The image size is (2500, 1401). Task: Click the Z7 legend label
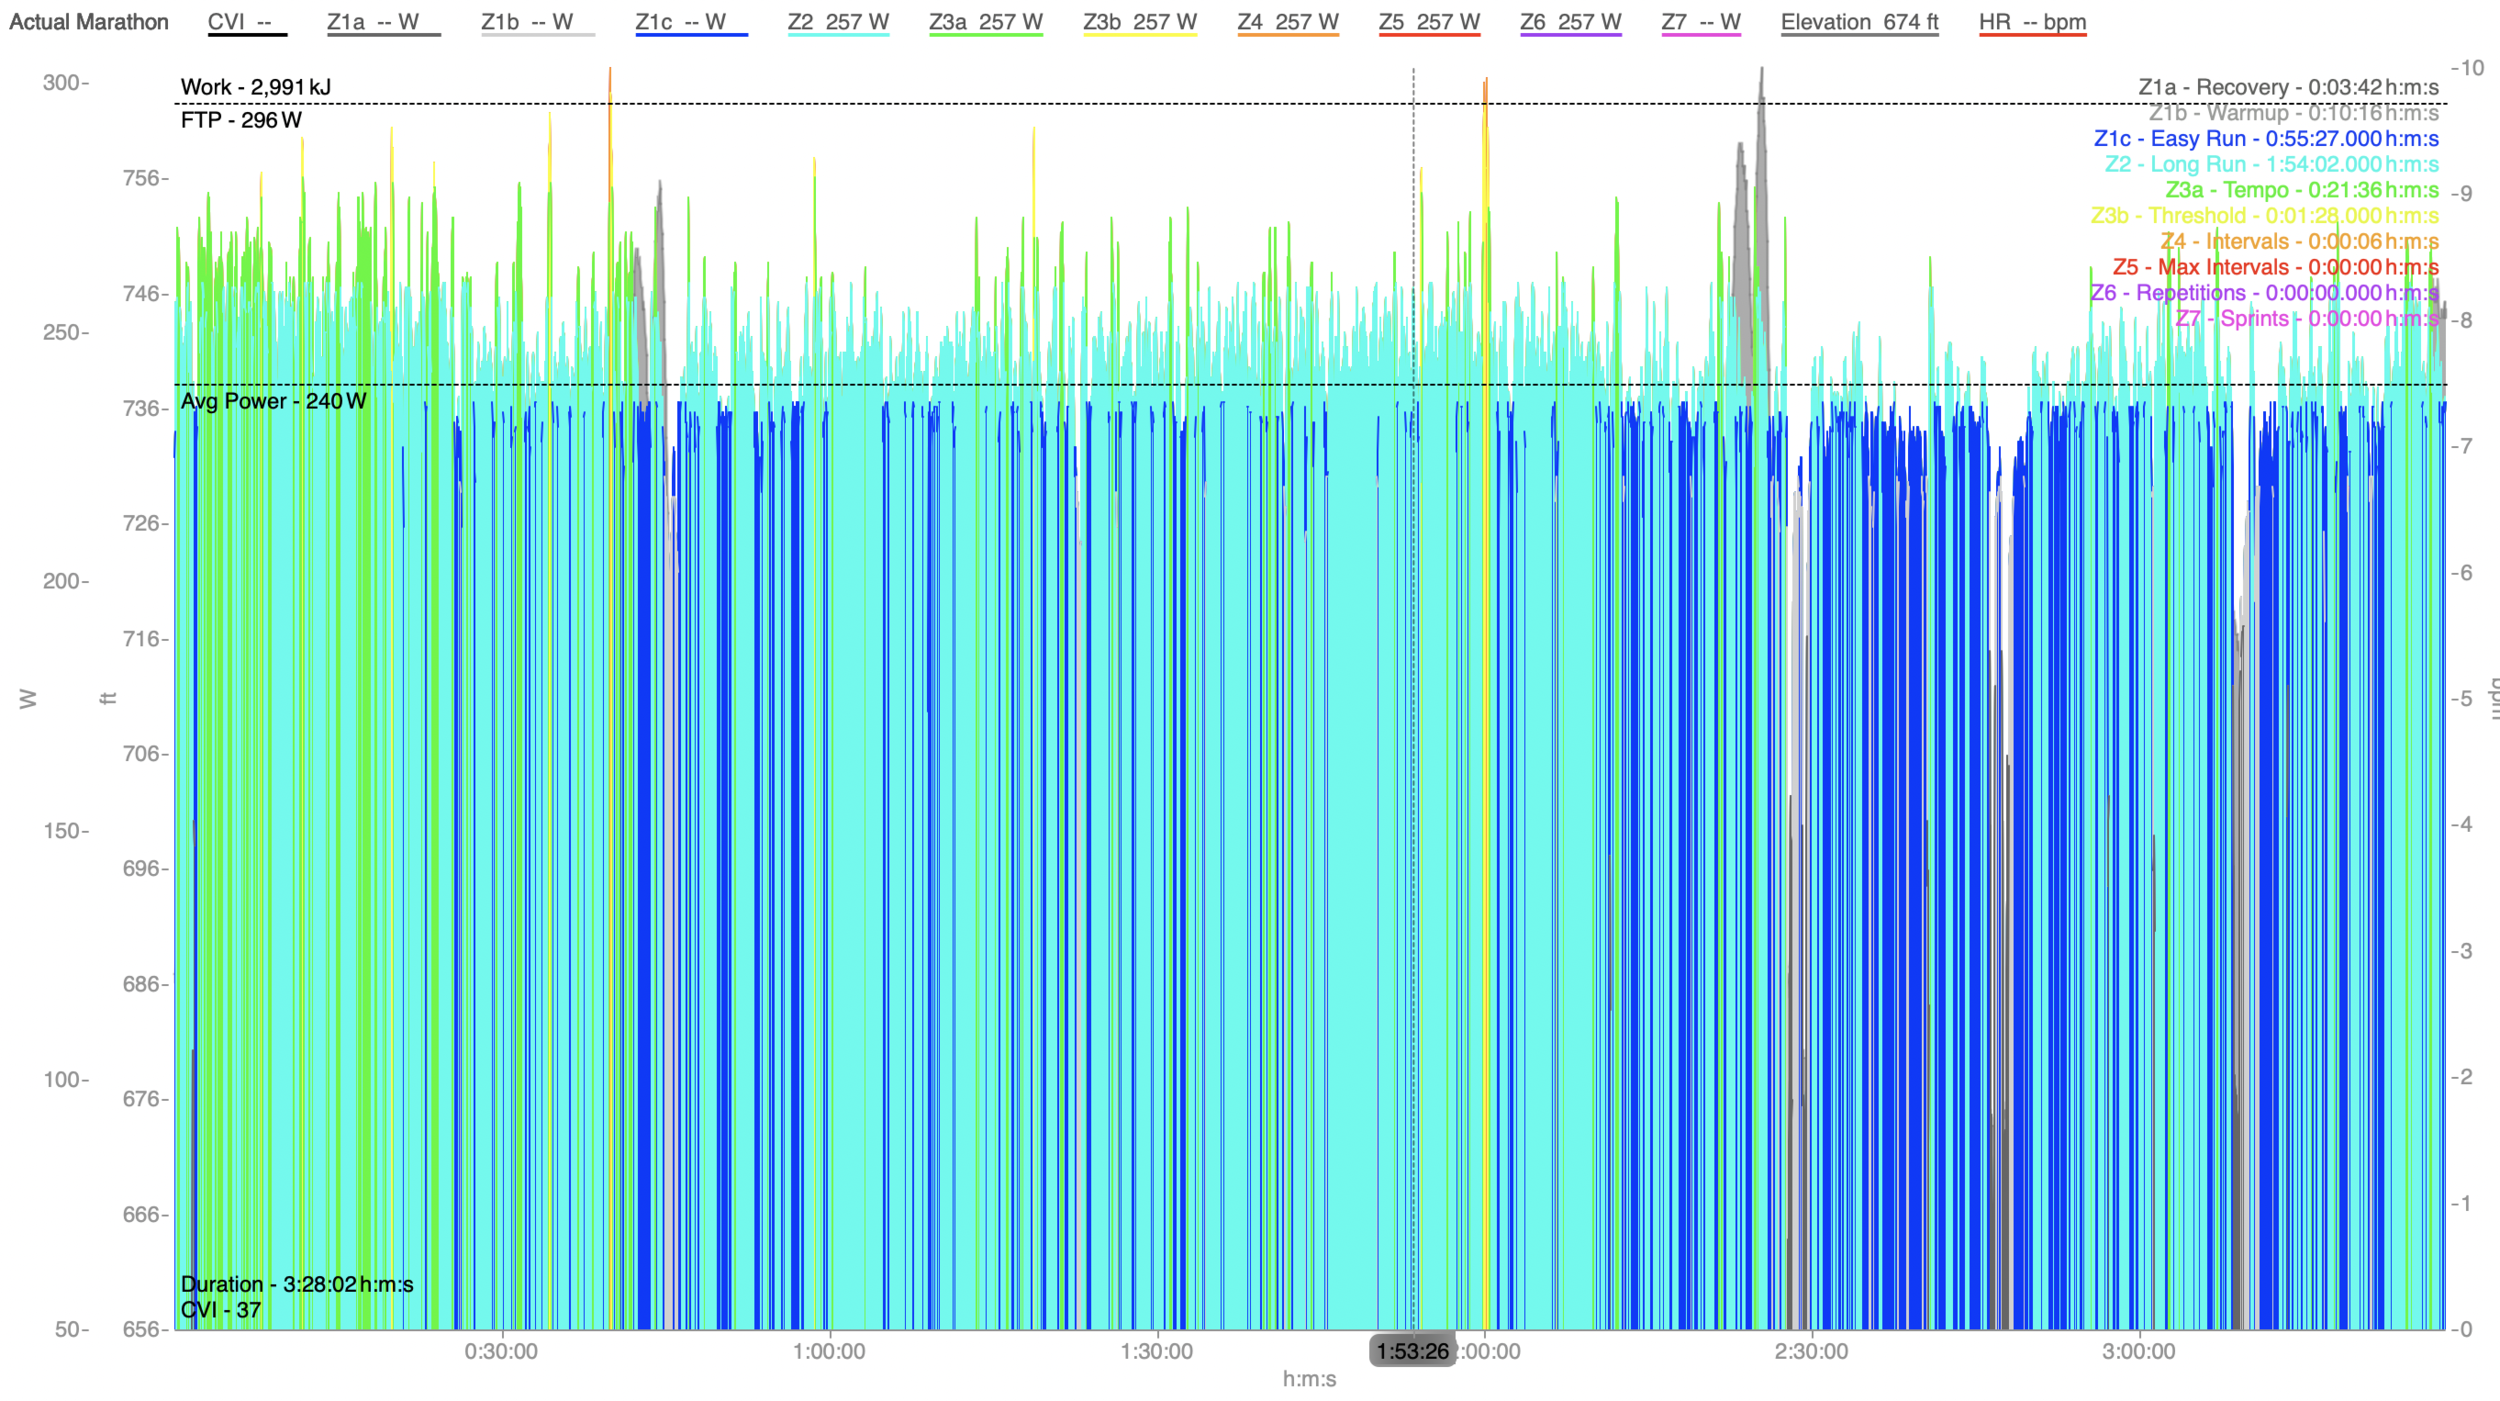(x=1700, y=22)
